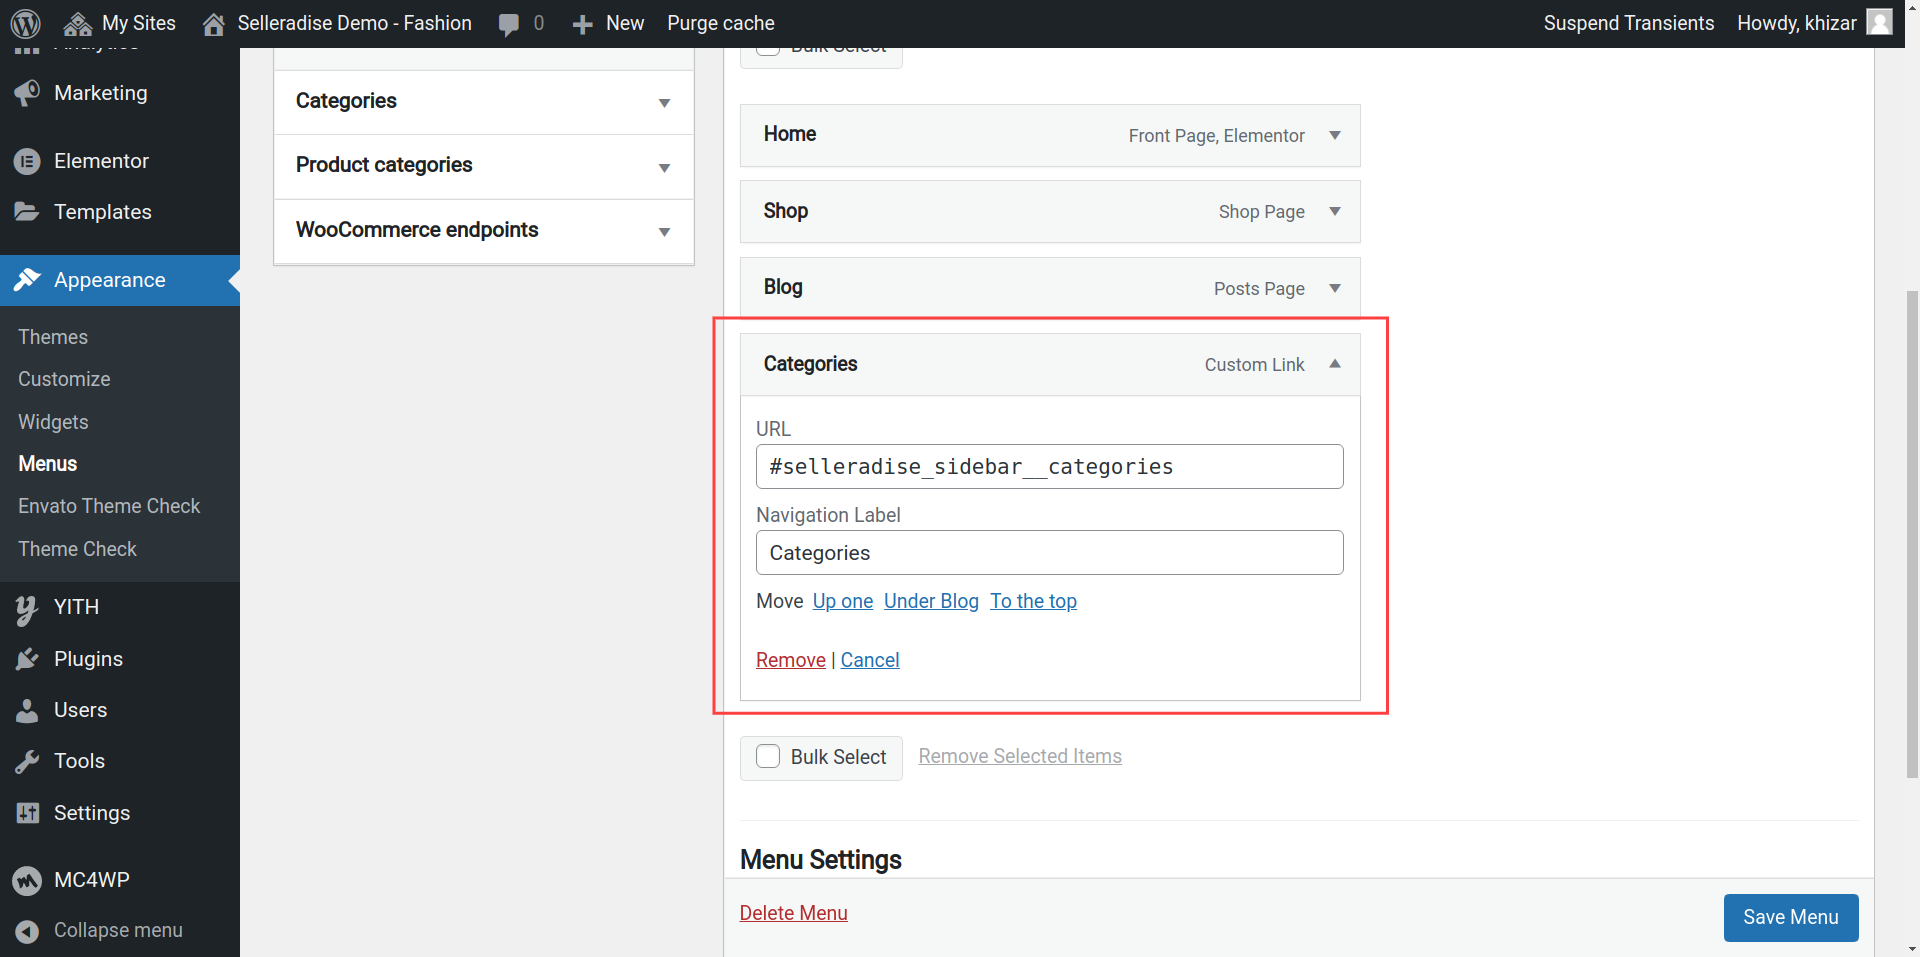1920x957 pixels.
Task: Click the WordPress logo icon
Action: pyautogui.click(x=26, y=23)
